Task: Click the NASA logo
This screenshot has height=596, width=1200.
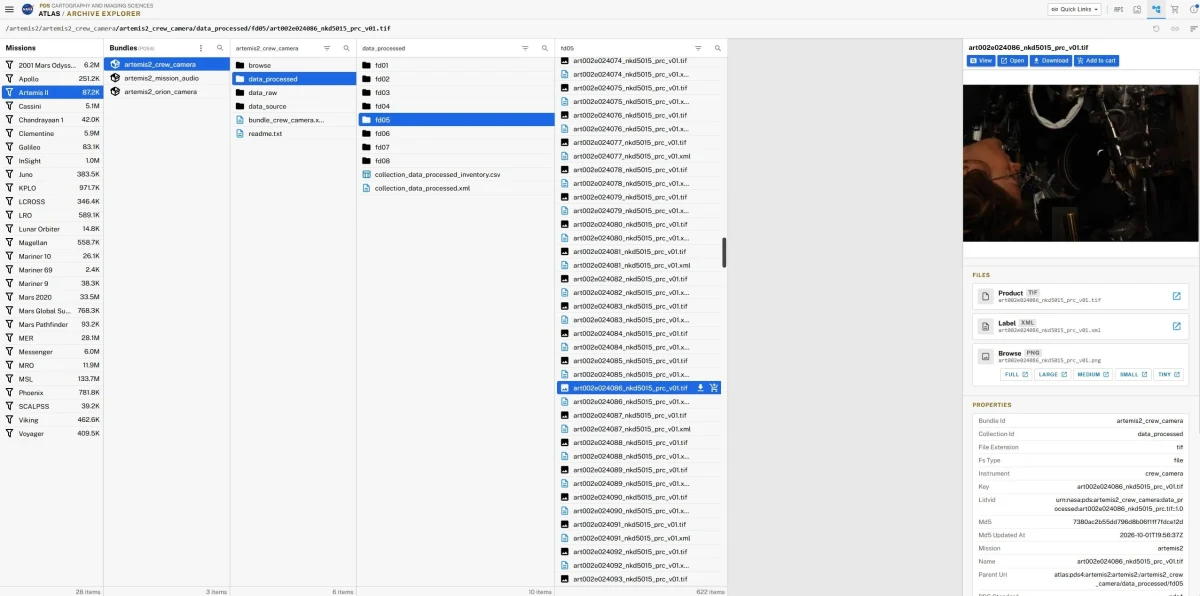Action: pyautogui.click(x=28, y=9)
